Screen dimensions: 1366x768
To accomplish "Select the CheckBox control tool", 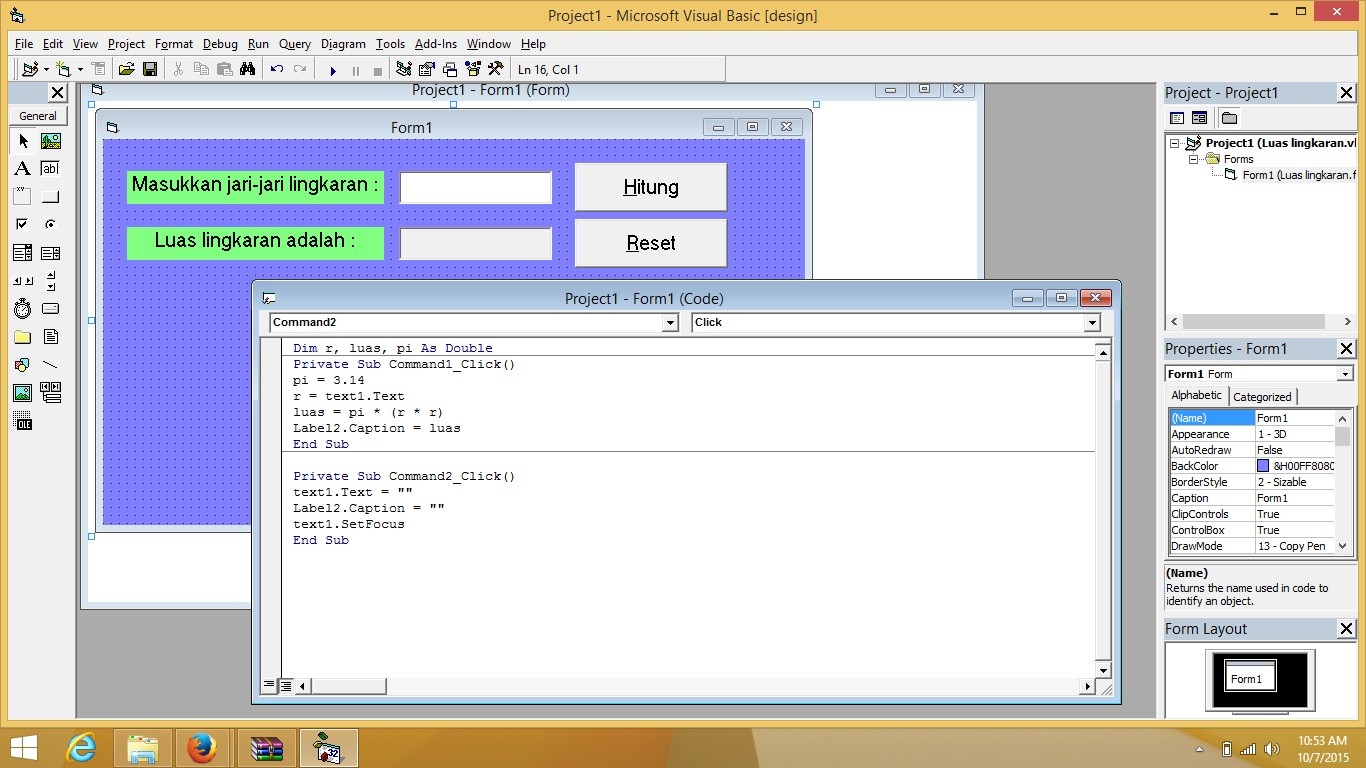I will pos(23,225).
